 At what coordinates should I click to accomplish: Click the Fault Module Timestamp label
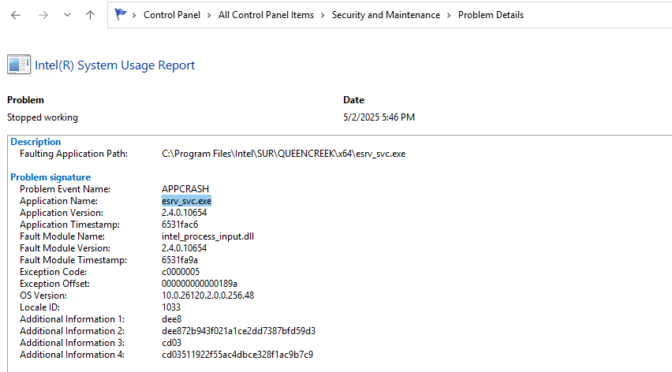coord(73,260)
